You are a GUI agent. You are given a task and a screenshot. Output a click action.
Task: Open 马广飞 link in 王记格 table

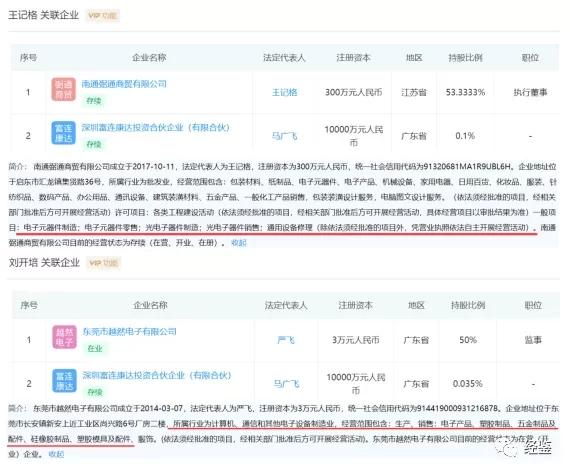click(285, 136)
